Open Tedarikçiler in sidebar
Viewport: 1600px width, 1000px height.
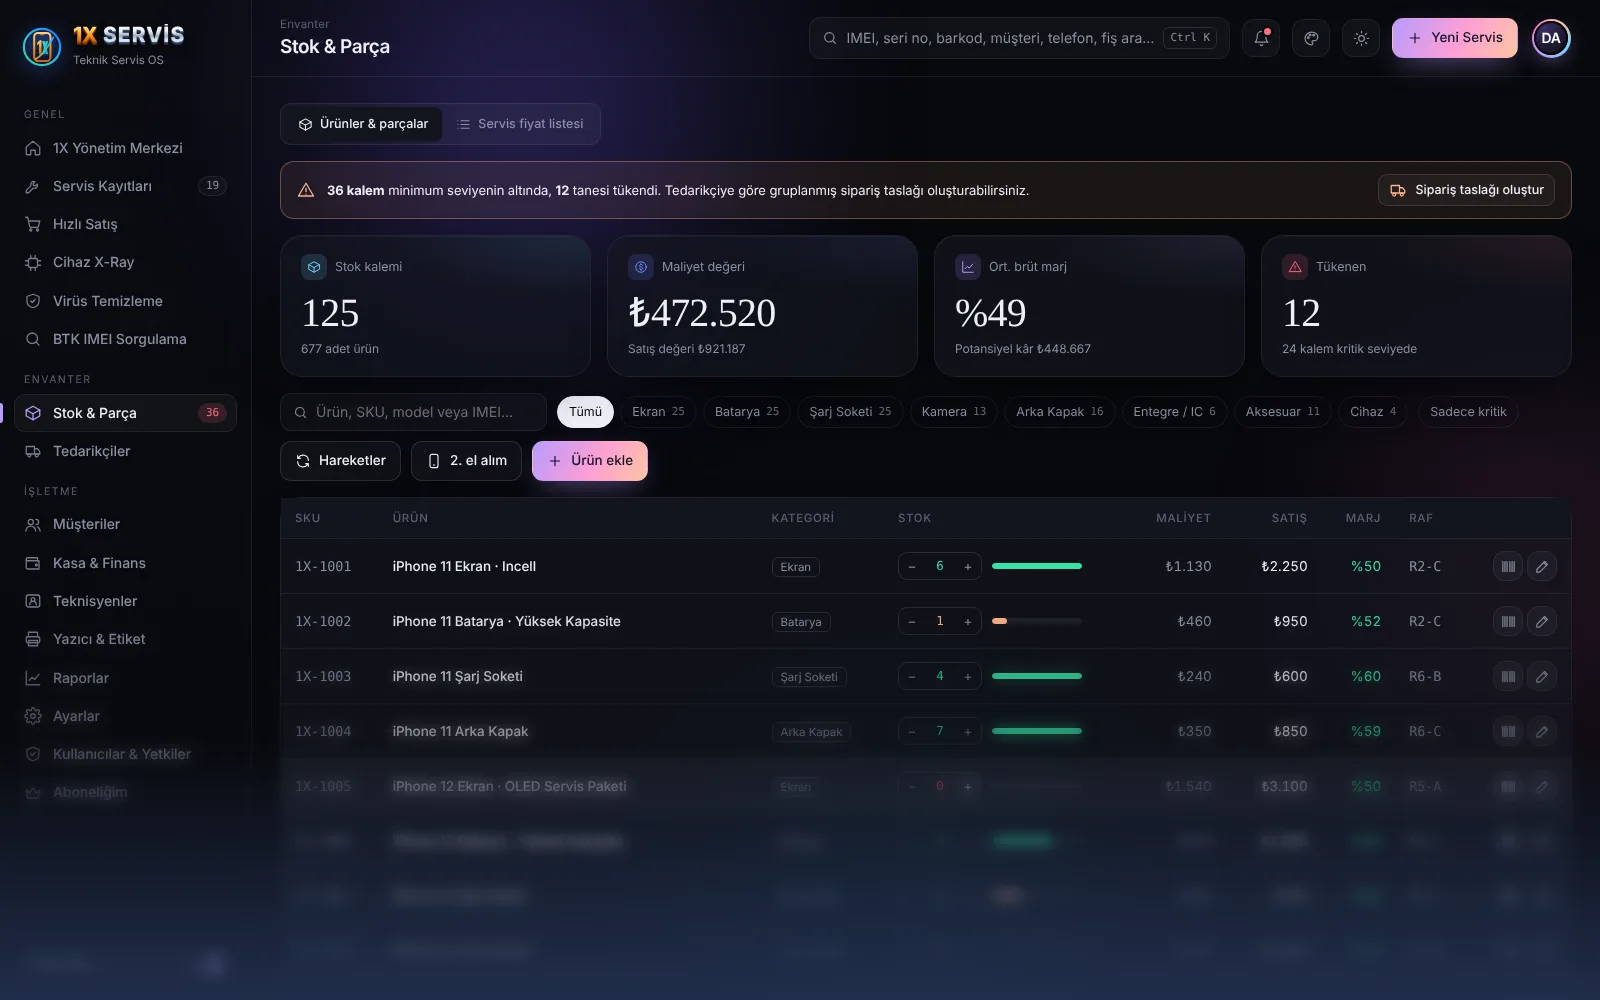pos(125,451)
